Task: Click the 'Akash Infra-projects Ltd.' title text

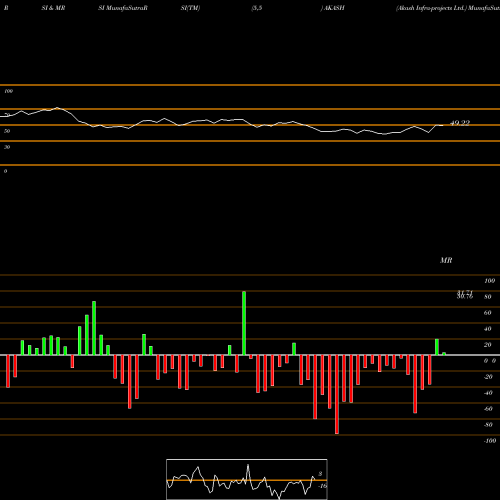Action: tap(430, 8)
